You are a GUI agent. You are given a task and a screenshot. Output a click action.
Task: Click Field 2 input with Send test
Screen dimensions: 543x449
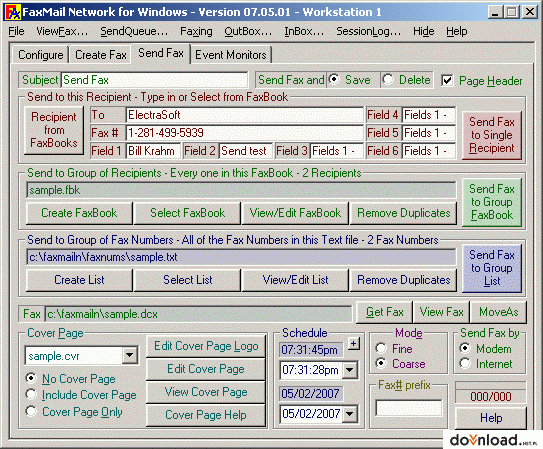[x=246, y=151]
